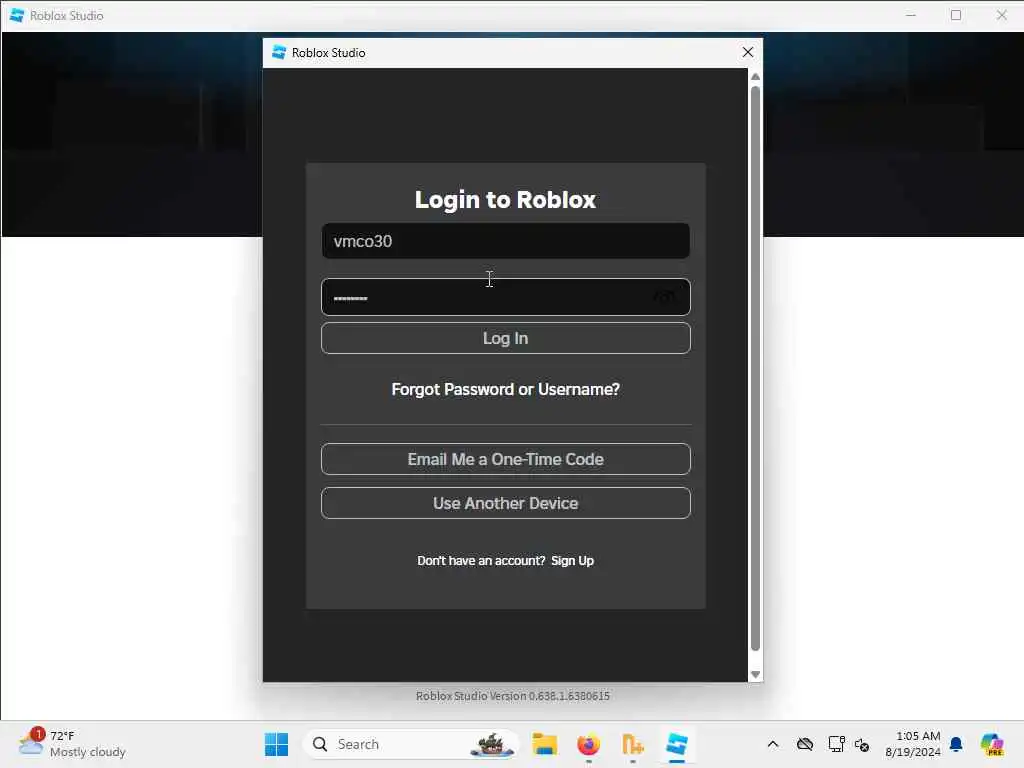Open Firefox from the taskbar
1024x768 pixels.
[588, 744]
